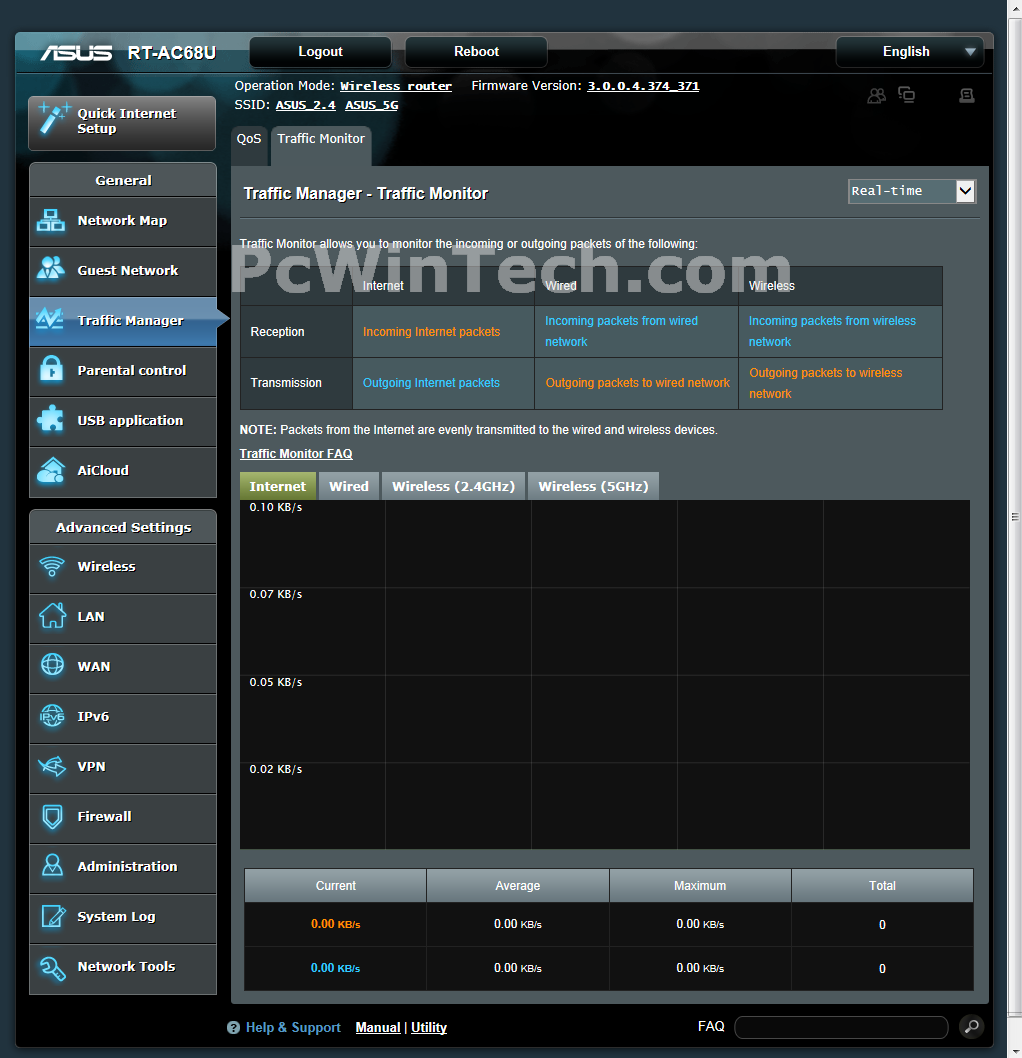Click the LAN house icon
The height and width of the screenshot is (1058, 1022).
tap(52, 616)
